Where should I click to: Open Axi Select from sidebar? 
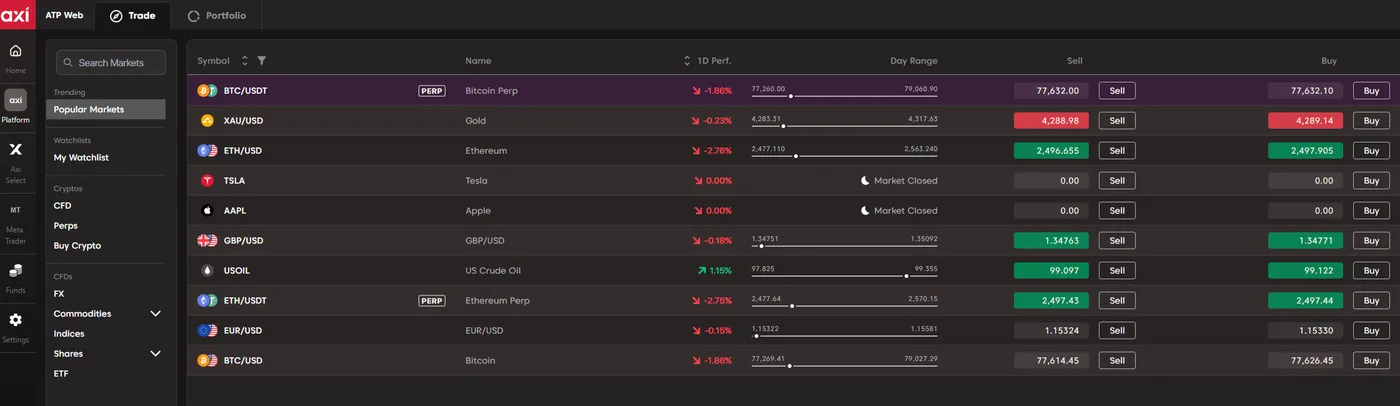(x=15, y=150)
